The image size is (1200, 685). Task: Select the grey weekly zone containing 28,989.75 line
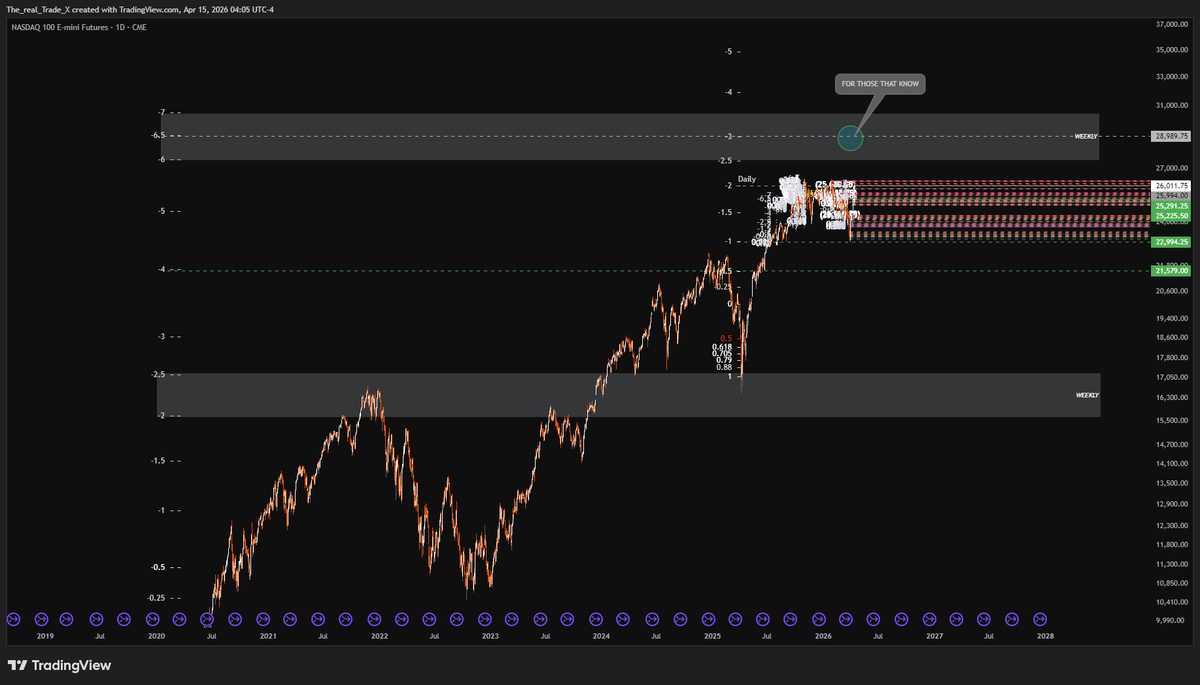tap(630, 137)
